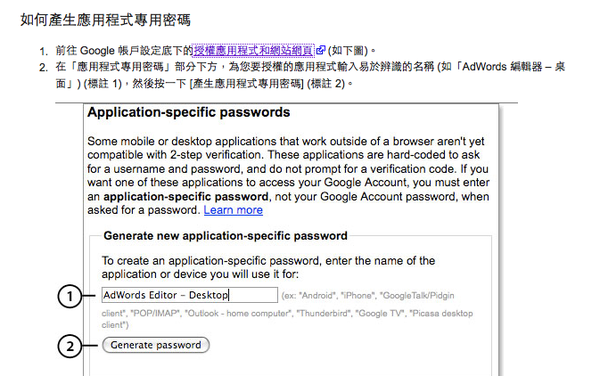This screenshot has height=376, width=600.
Task: Click the (如下圖) text in step 1
Action: click(348, 50)
